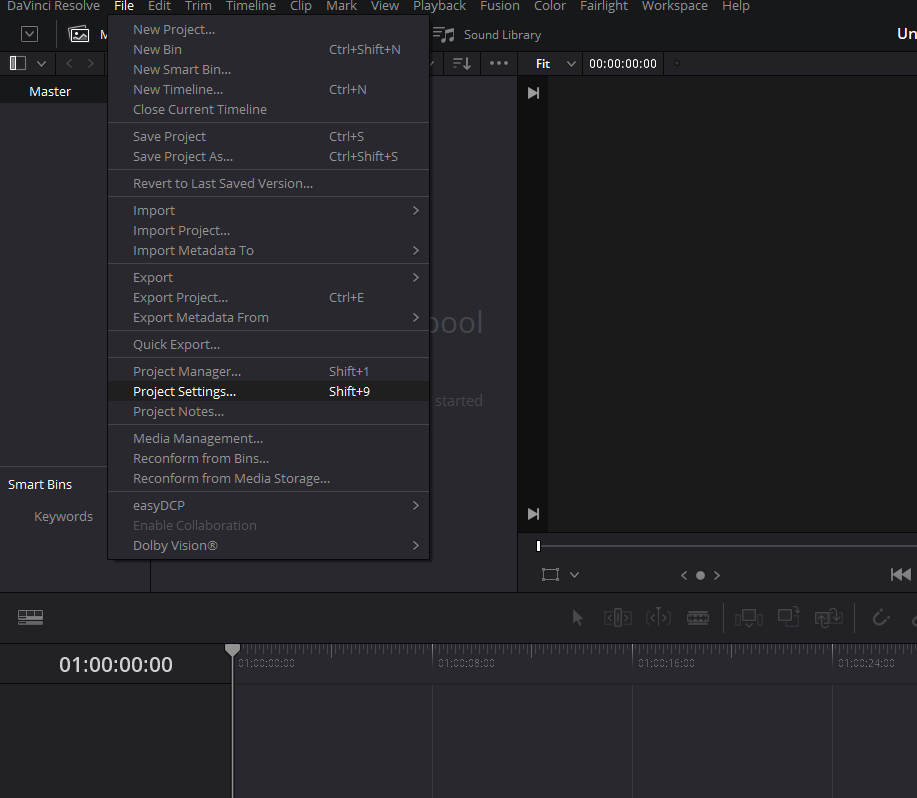Open Project Notes entry
The width and height of the screenshot is (917, 798).
268,411
